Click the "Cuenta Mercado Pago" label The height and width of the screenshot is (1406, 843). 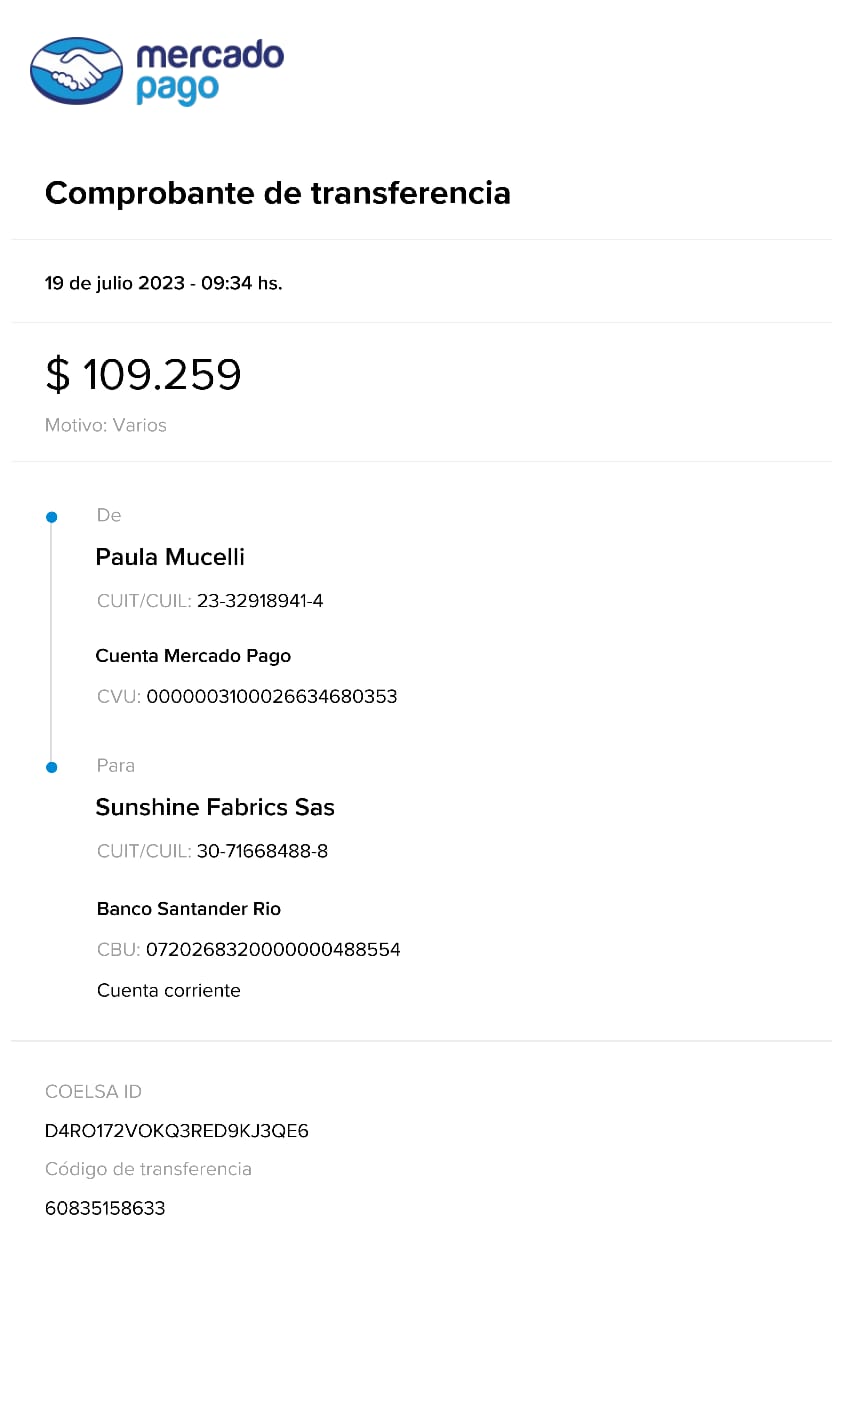click(x=193, y=656)
